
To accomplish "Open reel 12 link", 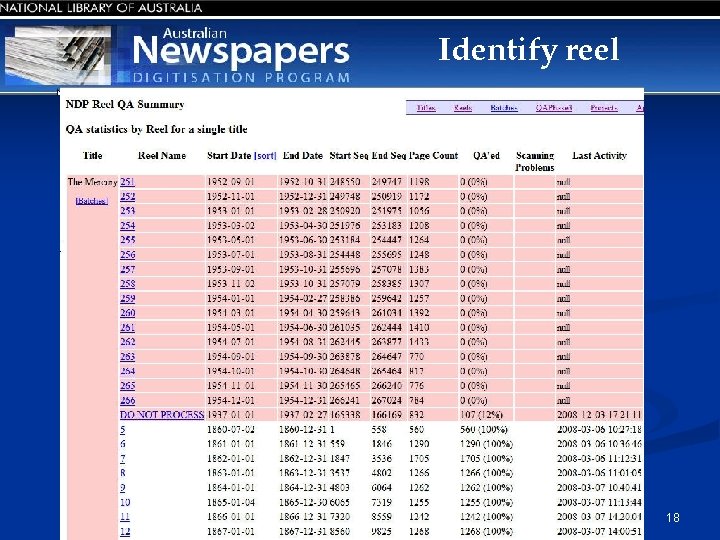I will pyautogui.click(x=125, y=531).
